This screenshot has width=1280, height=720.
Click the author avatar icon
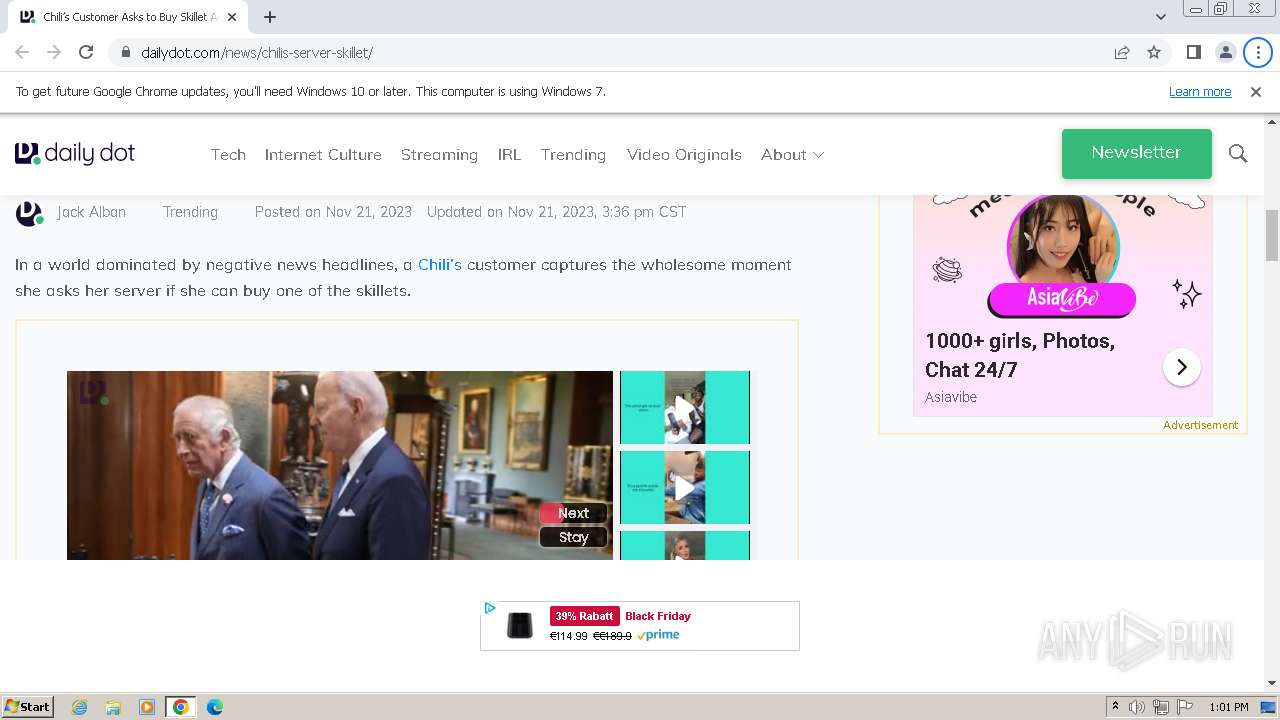(29, 213)
